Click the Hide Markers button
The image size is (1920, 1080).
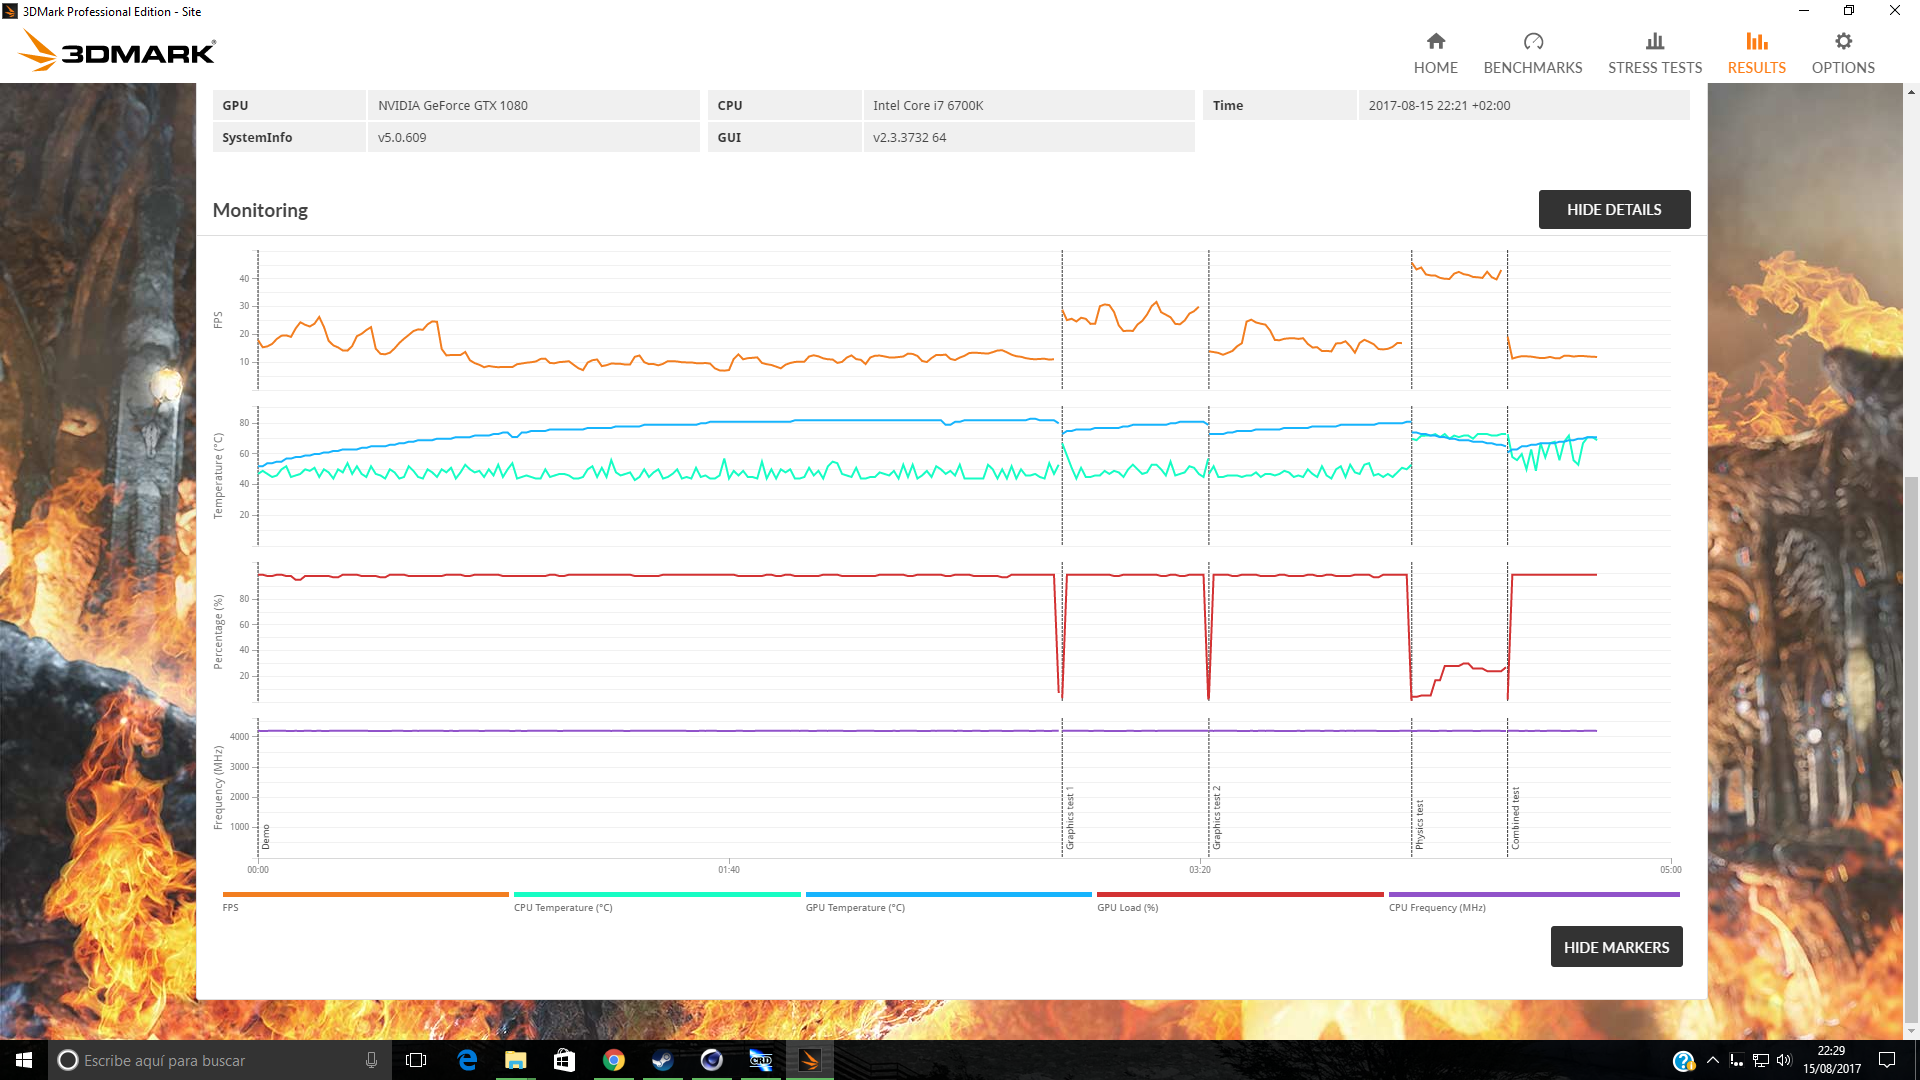pos(1615,947)
